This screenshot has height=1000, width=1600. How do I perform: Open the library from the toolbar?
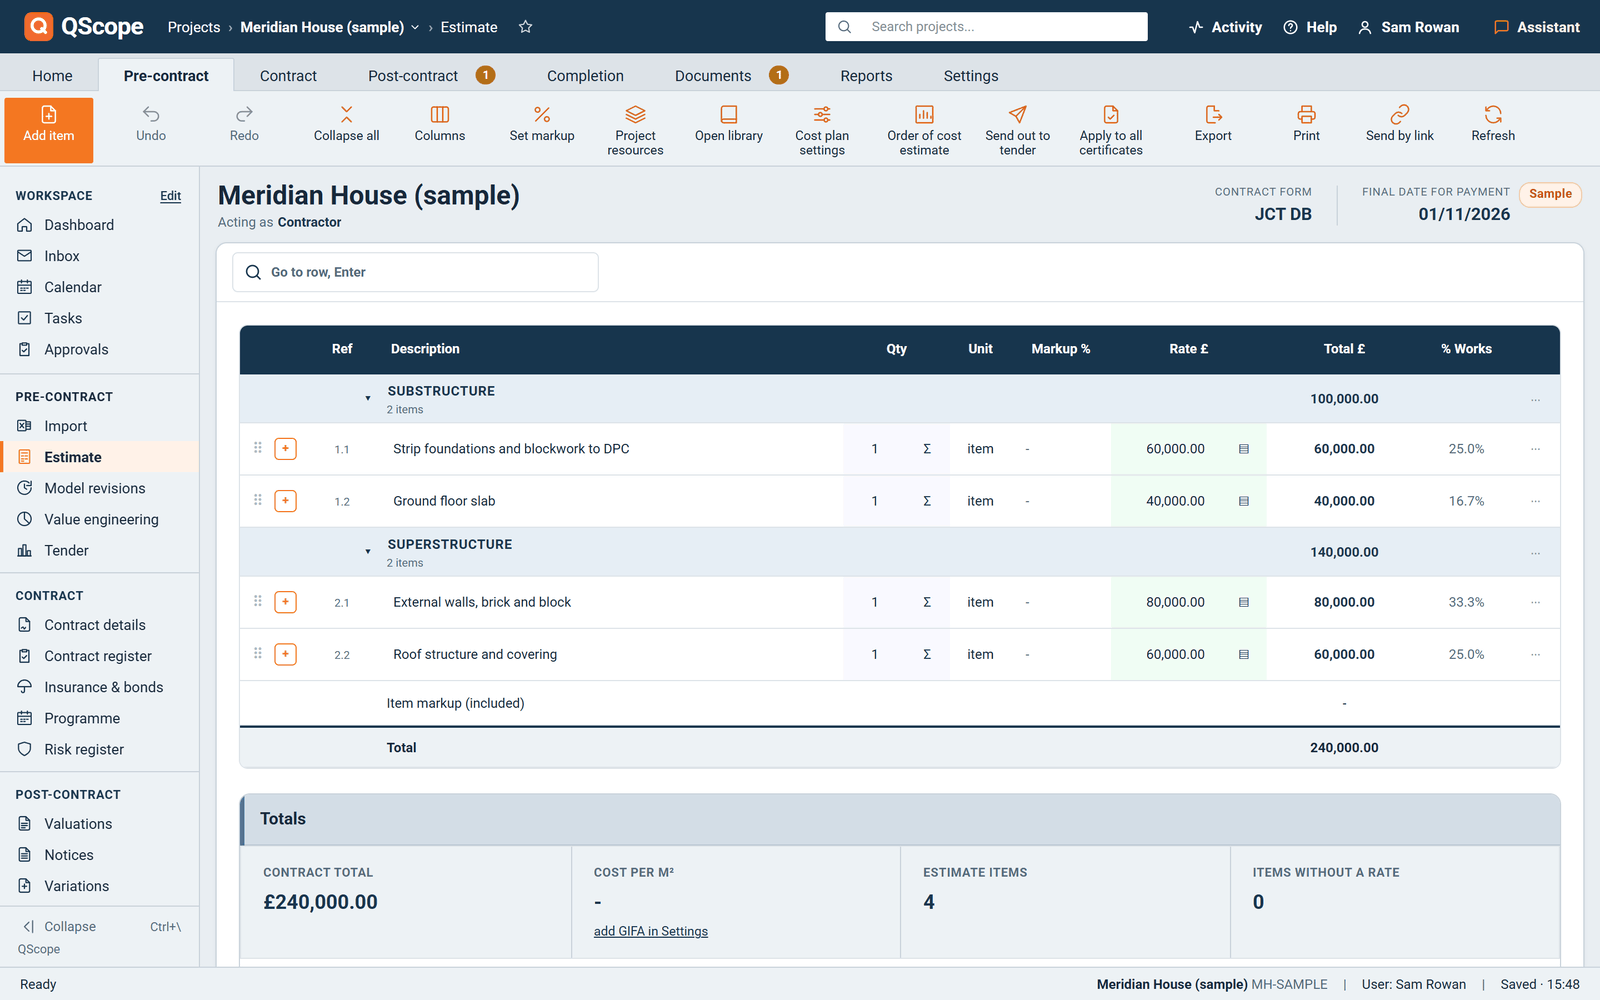click(729, 124)
